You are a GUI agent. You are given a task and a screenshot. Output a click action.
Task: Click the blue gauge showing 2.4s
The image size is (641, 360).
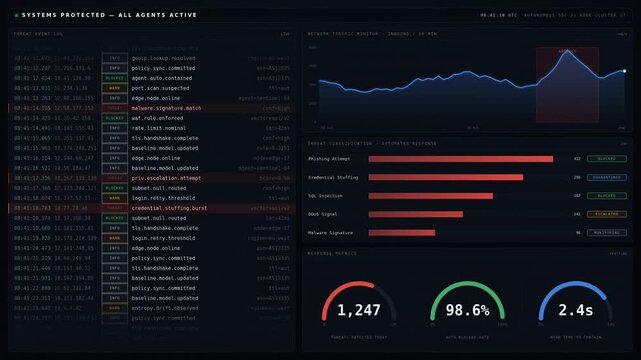click(576, 302)
